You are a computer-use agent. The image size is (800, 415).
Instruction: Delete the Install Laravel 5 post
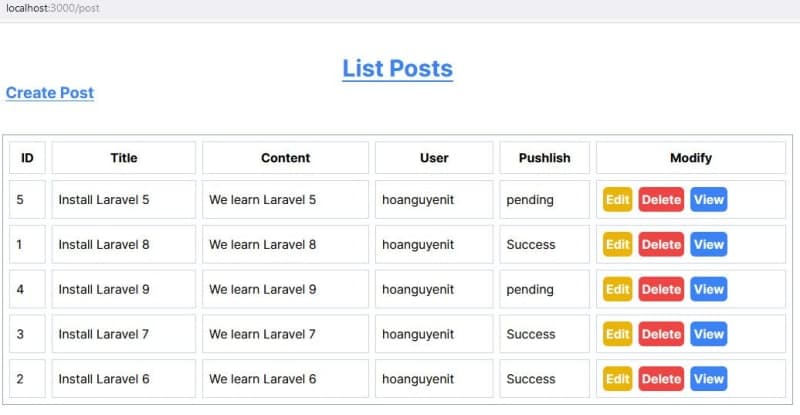pyautogui.click(x=661, y=200)
